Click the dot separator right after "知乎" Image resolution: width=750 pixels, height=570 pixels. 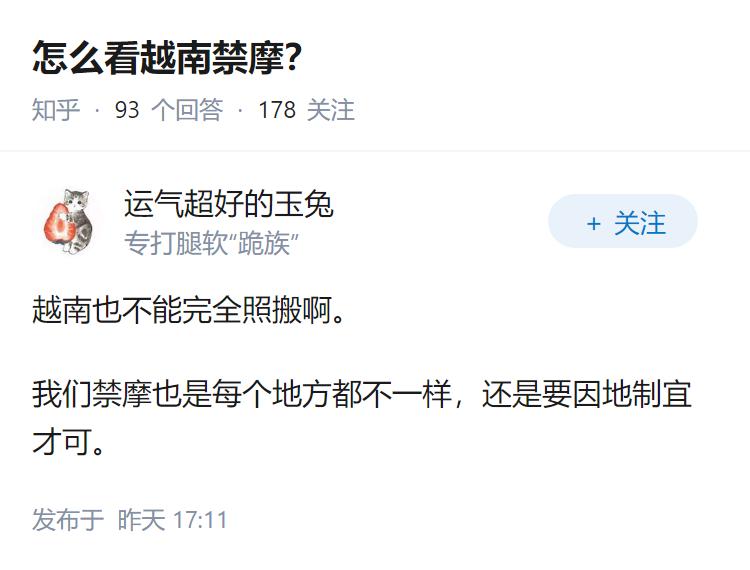coord(97,111)
